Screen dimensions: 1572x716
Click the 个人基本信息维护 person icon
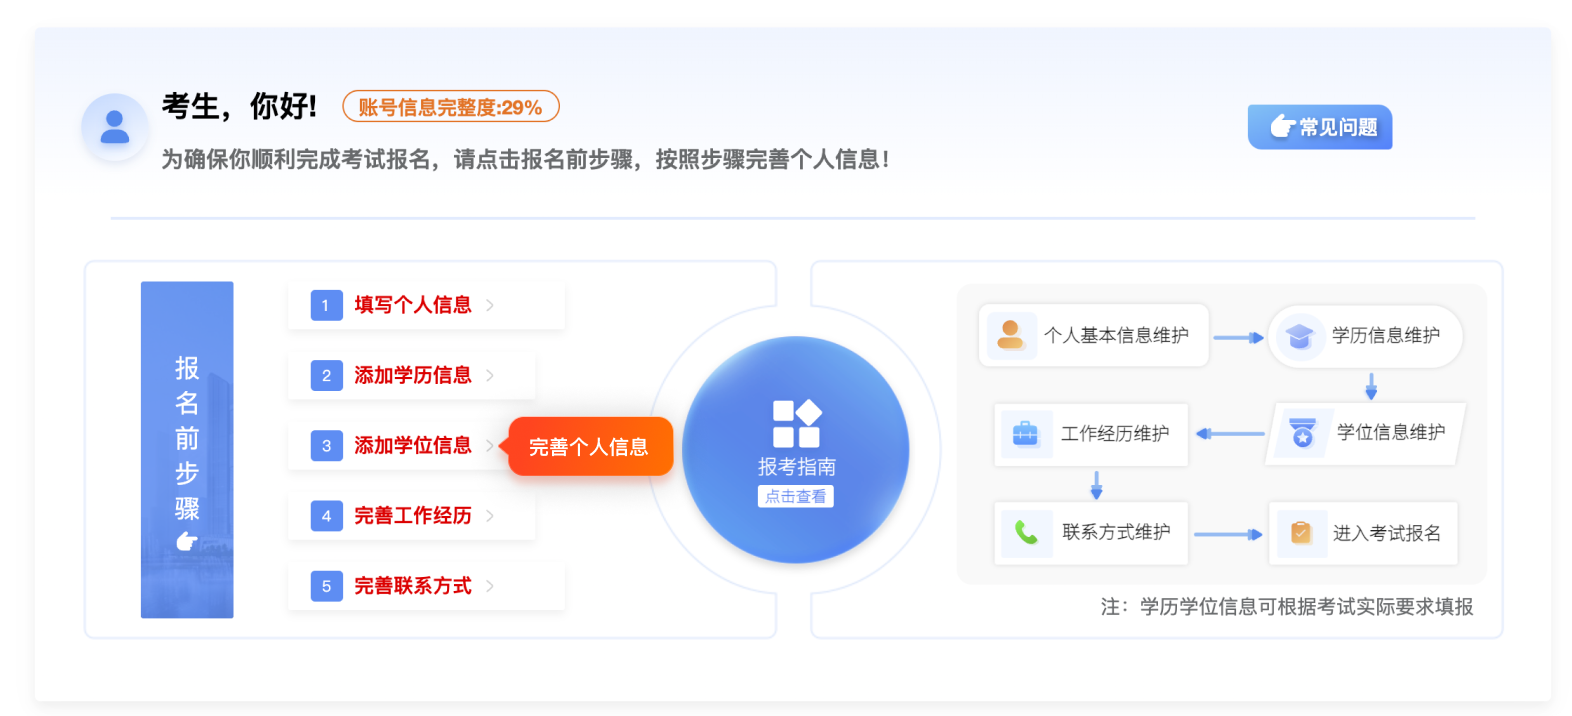[1011, 335]
